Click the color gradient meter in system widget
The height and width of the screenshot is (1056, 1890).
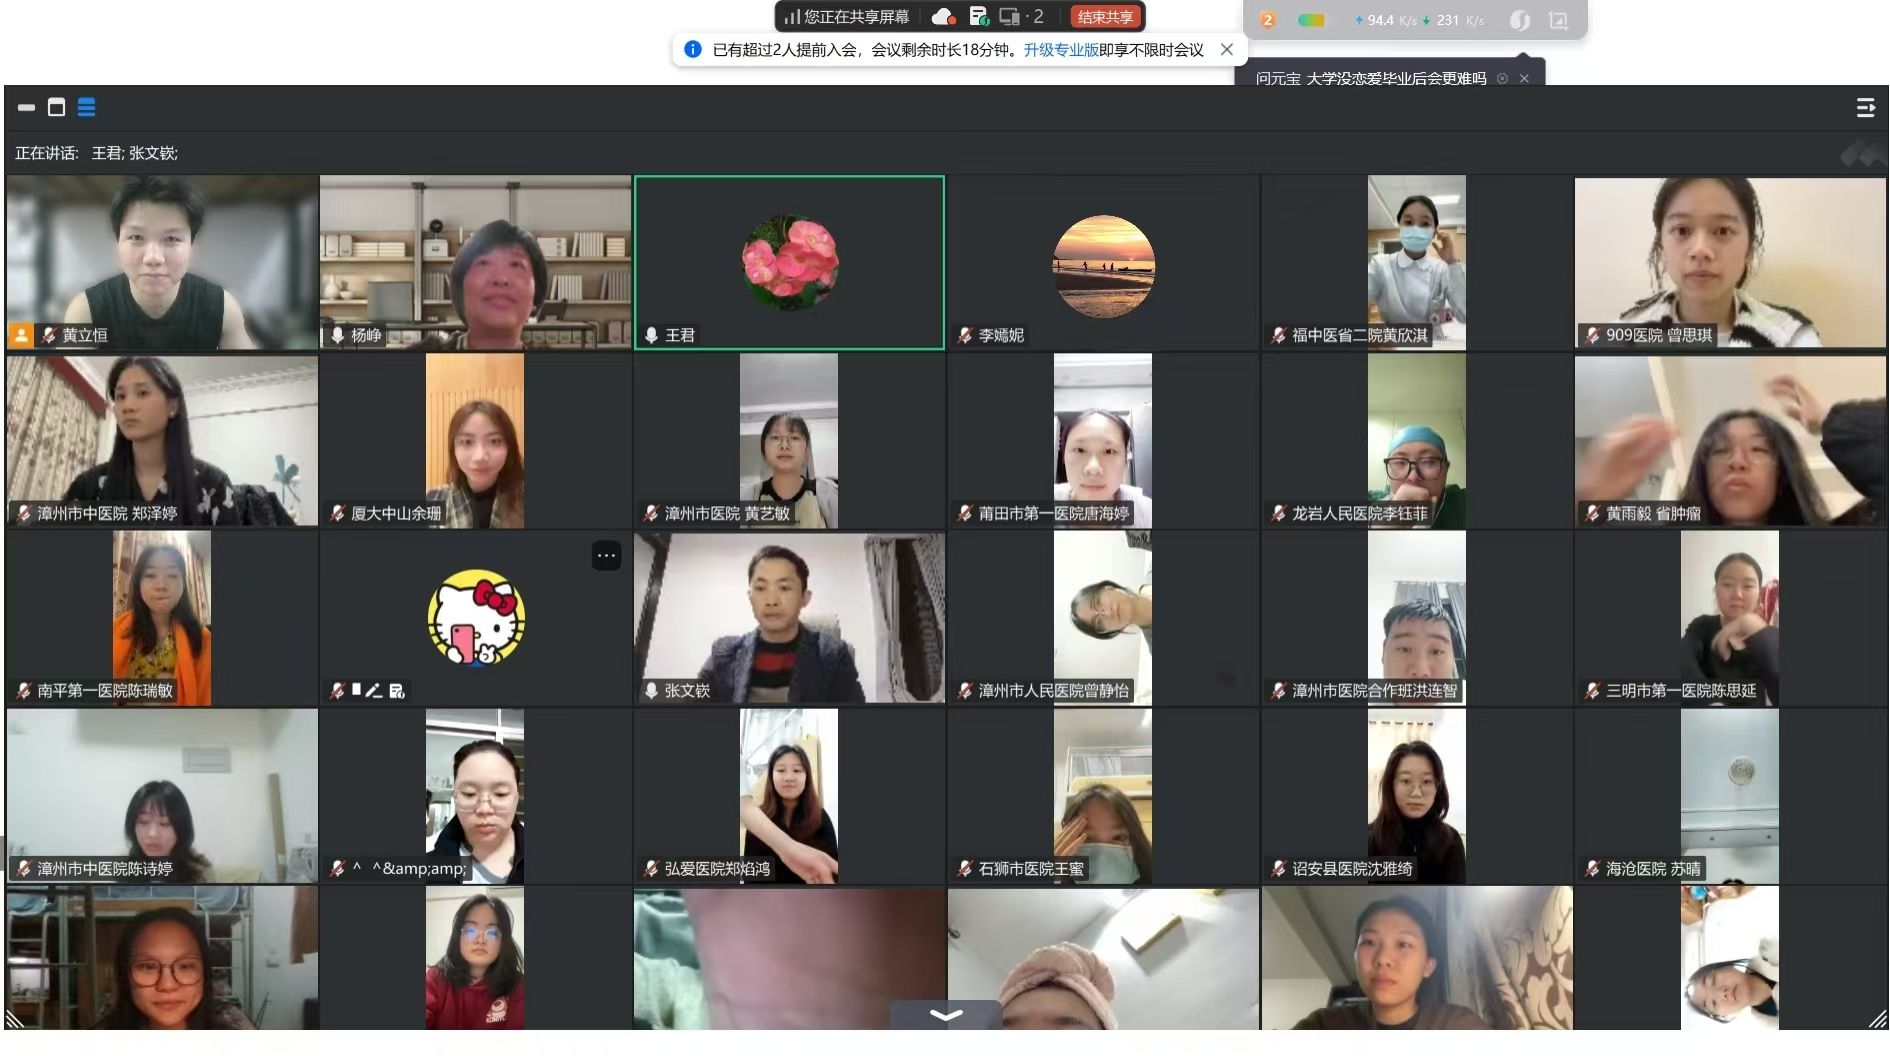[1311, 20]
